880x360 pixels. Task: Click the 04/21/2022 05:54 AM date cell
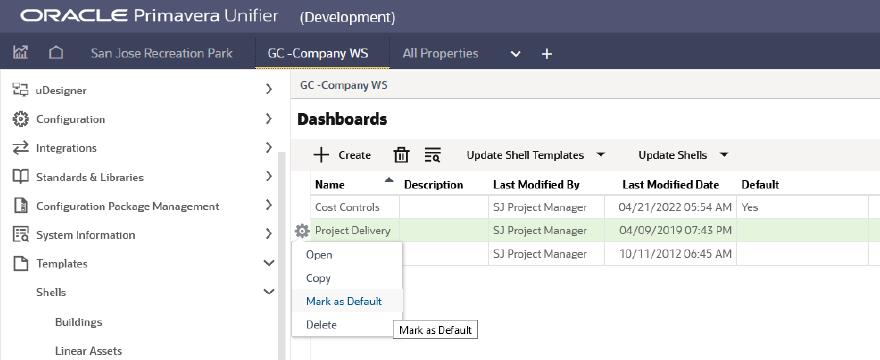click(675, 207)
